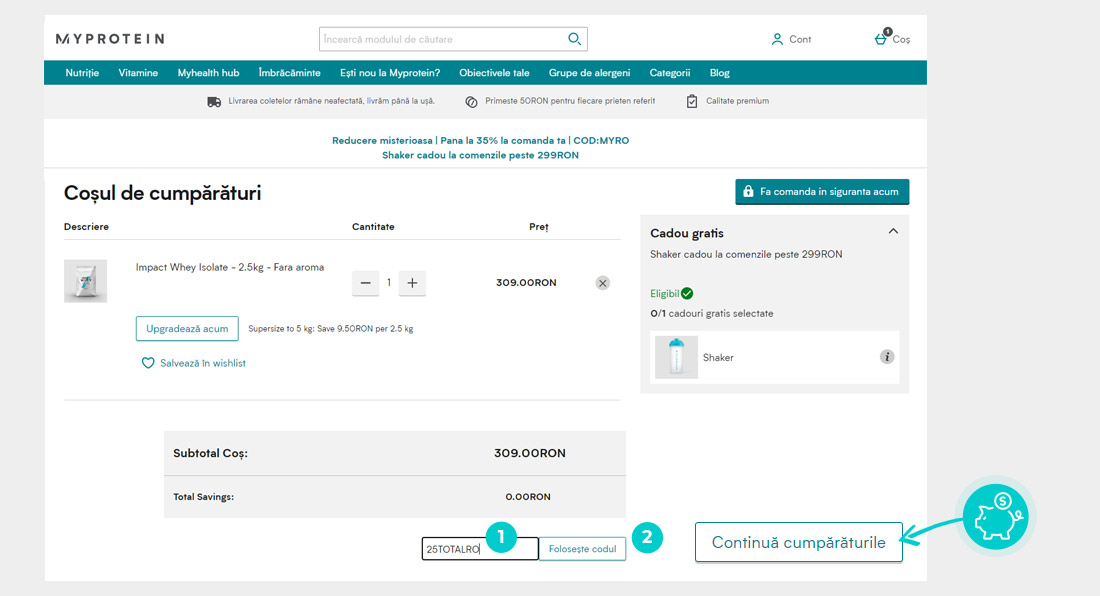Open the Nutriție menu
The height and width of the screenshot is (596, 1100).
pos(82,73)
